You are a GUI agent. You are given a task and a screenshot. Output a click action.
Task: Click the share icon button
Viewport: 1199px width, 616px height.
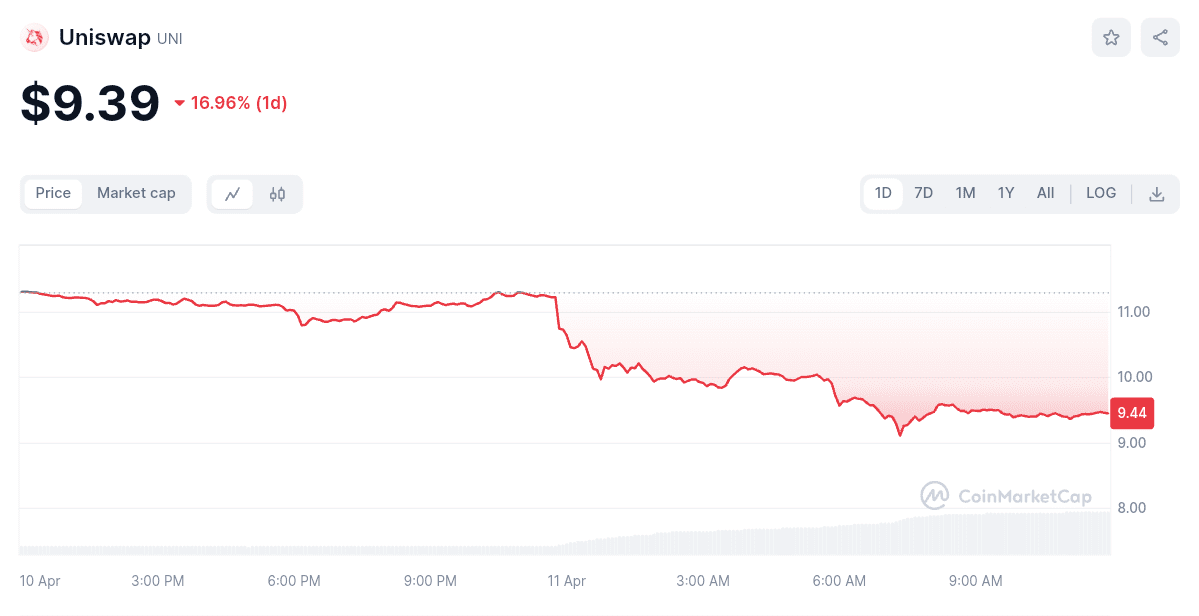tap(1160, 38)
